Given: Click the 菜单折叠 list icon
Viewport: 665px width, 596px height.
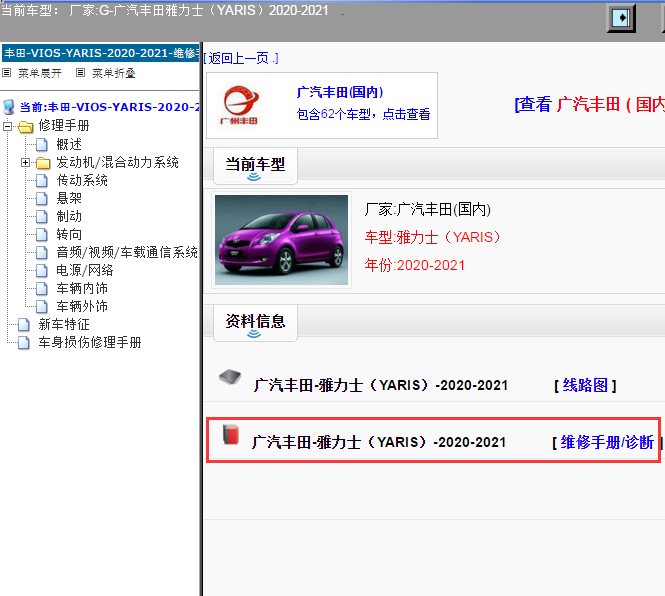Looking at the screenshot, I should tap(81, 73).
